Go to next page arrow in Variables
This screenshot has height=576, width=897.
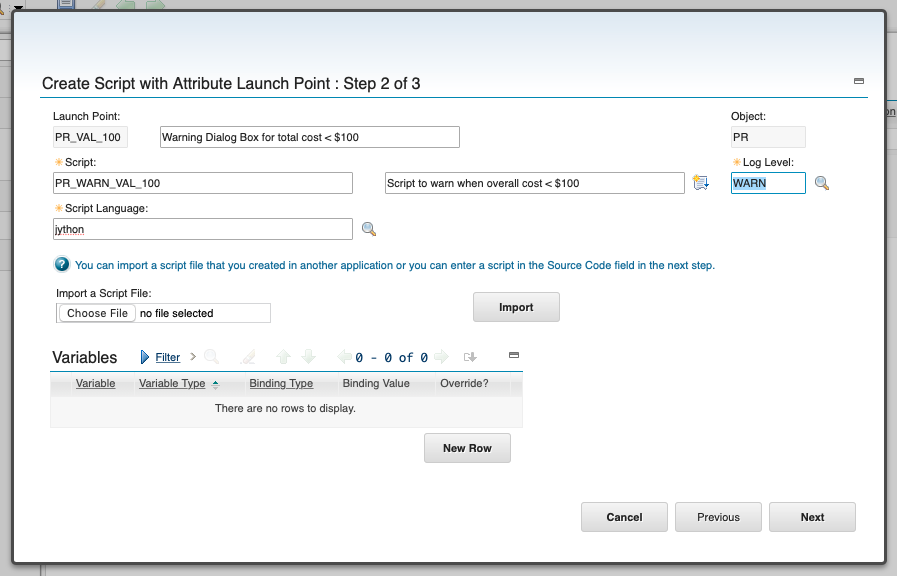tap(441, 357)
